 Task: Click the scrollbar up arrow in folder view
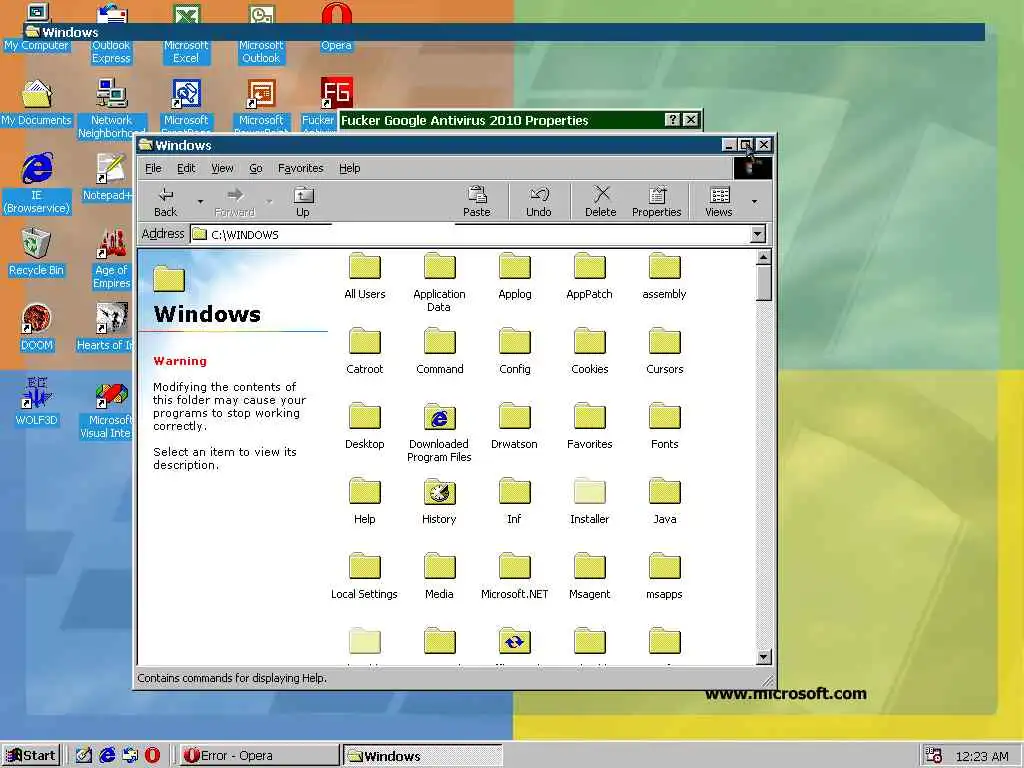(x=763, y=257)
